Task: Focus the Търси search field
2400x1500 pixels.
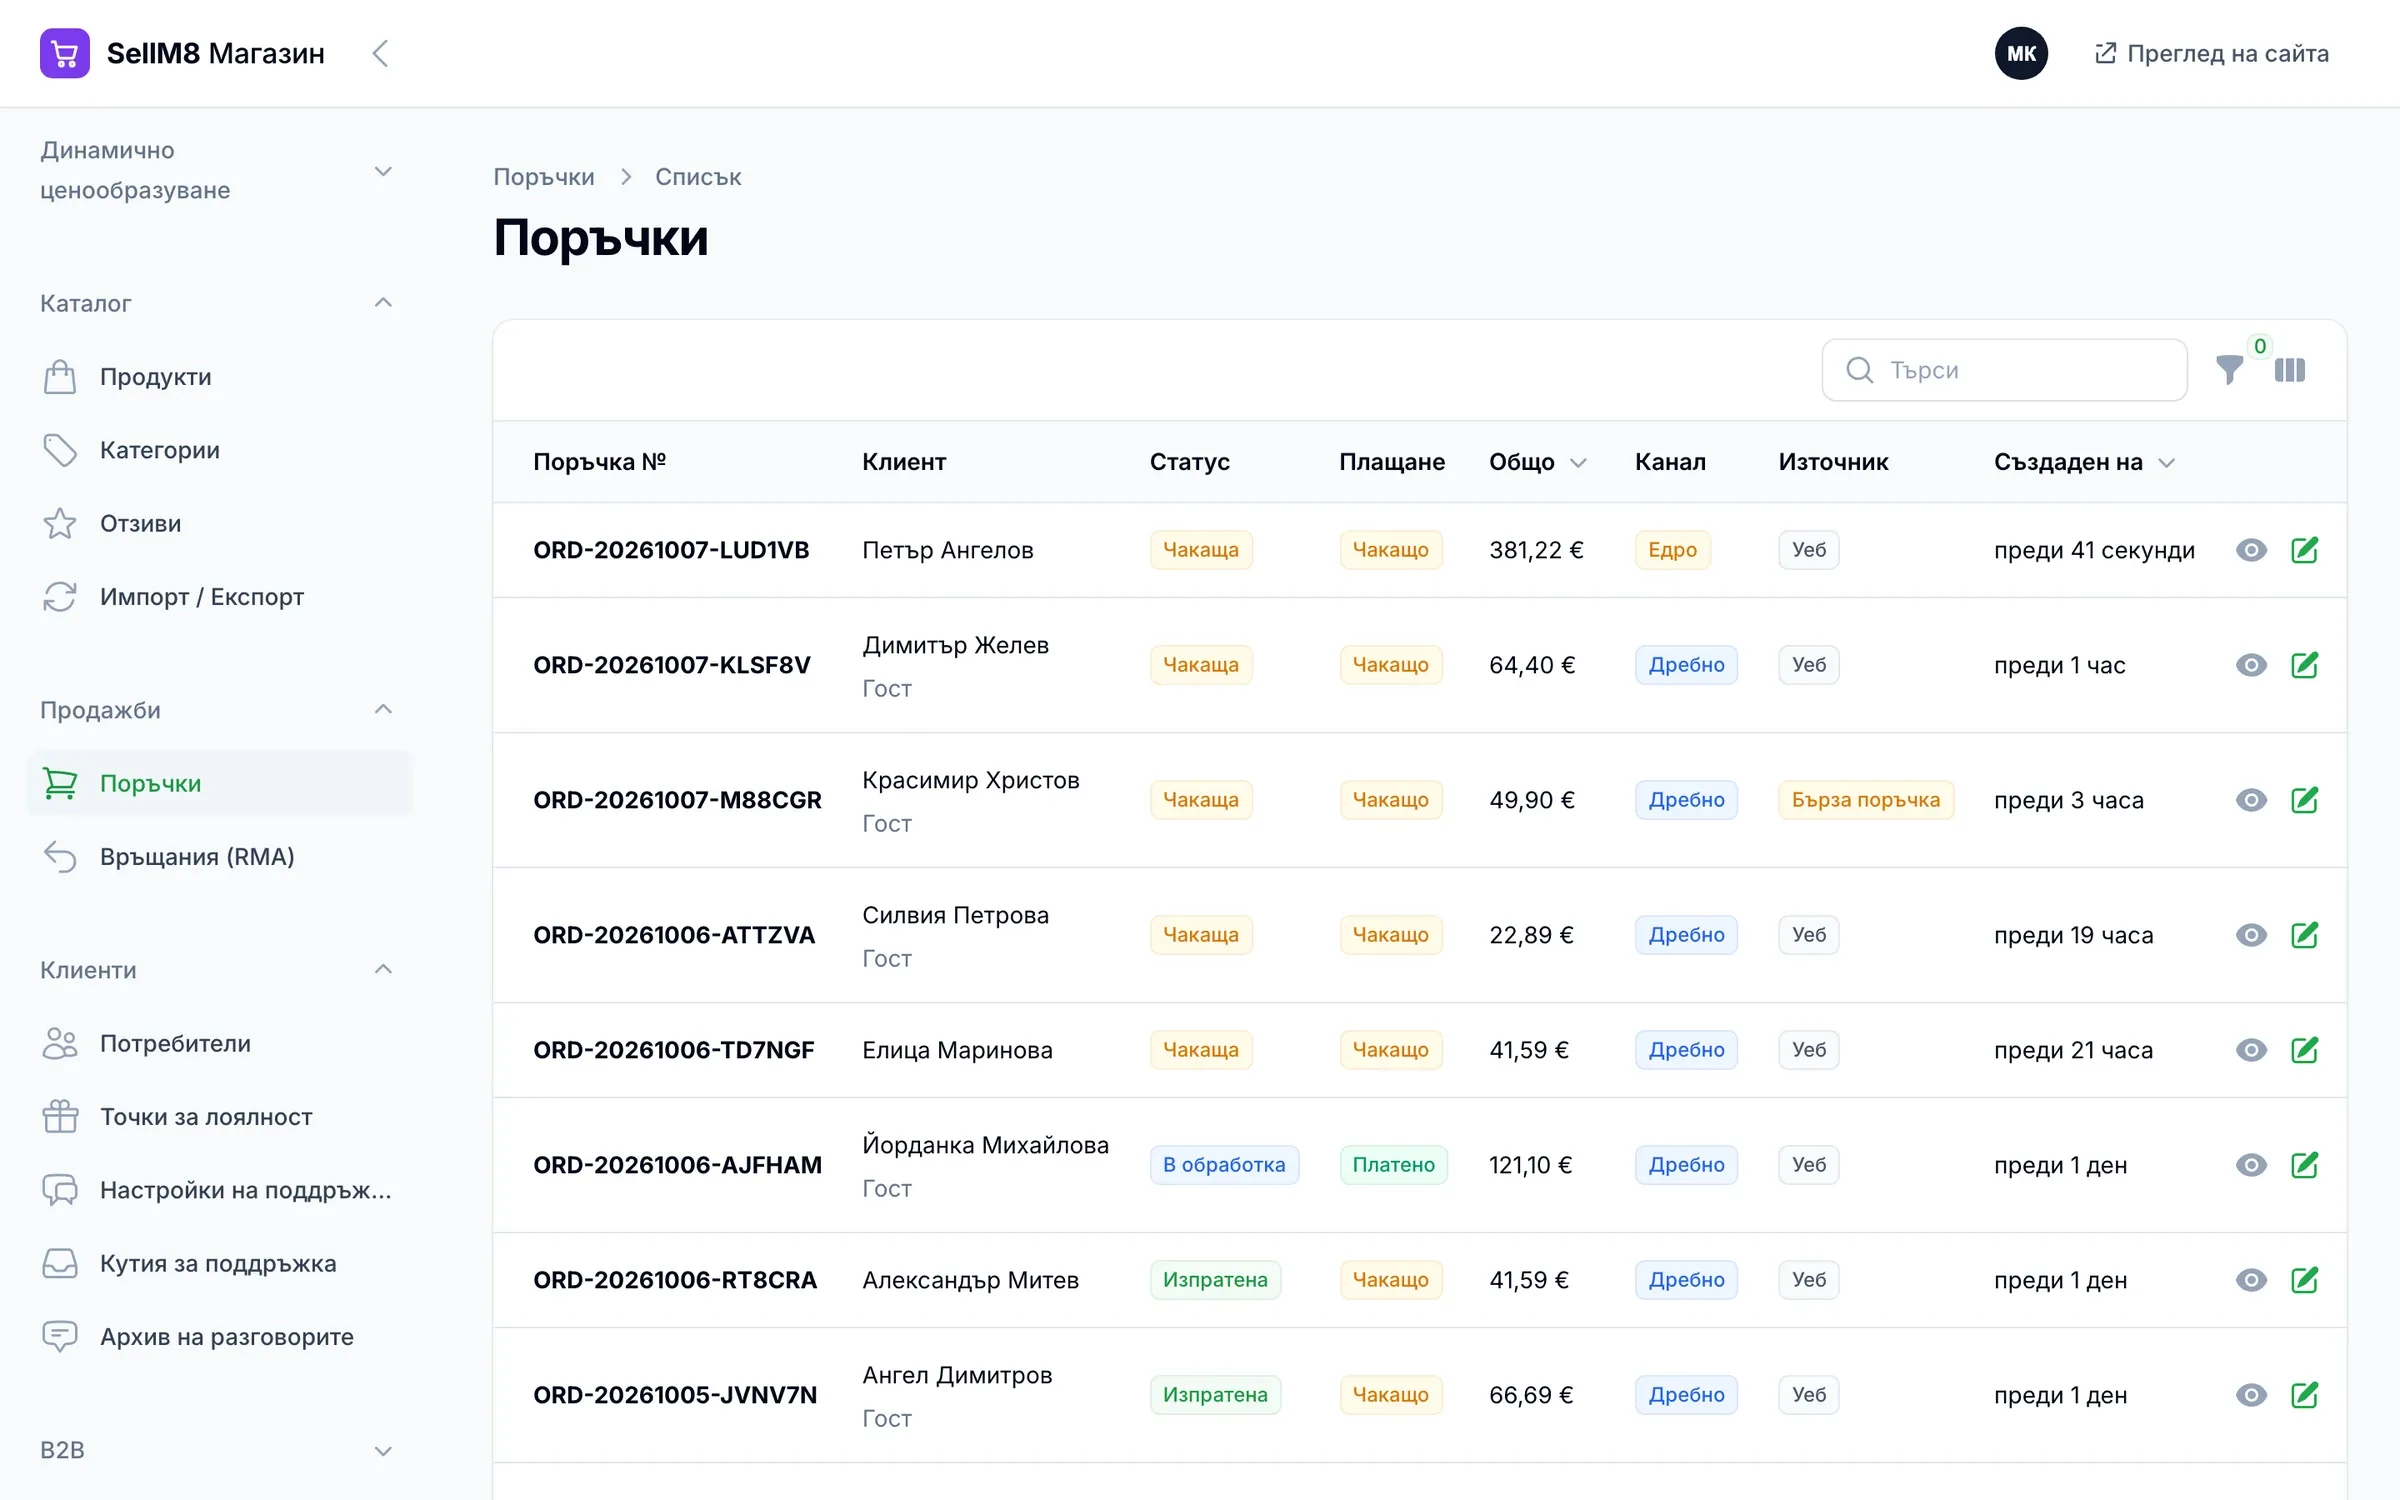Action: tap(2004, 370)
